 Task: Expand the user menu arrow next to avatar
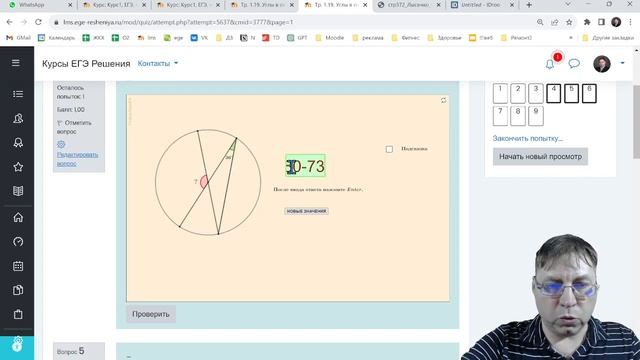[x=622, y=63]
